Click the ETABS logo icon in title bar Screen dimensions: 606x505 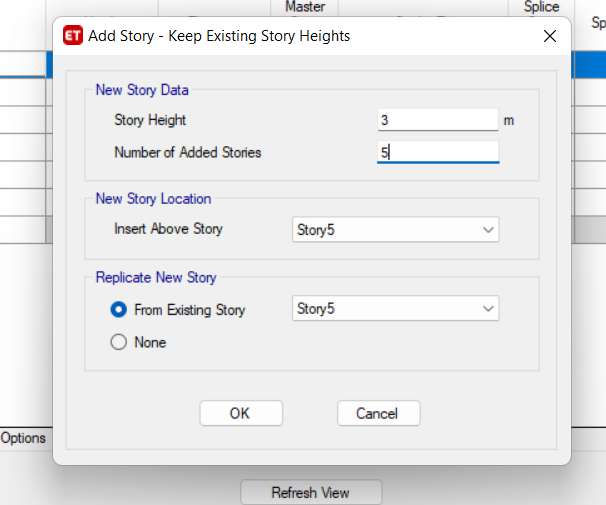point(73,36)
